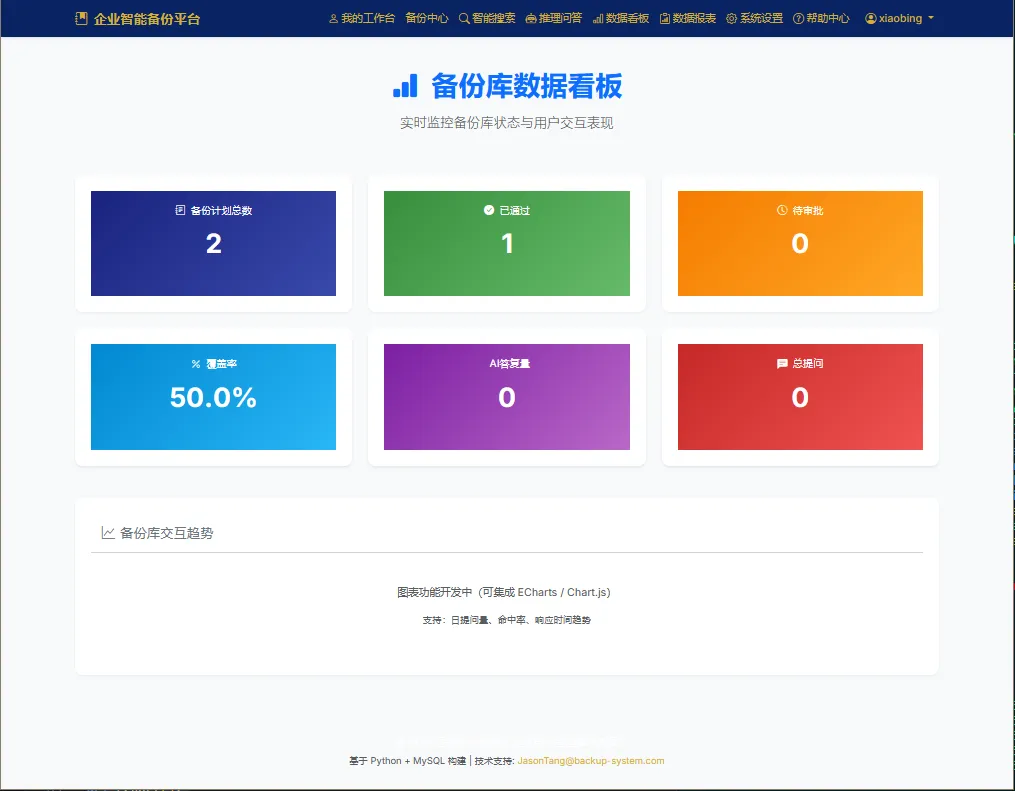This screenshot has height=791, width=1015.
Task: Click text 支持：日提问量、命中率、响应时间趋势
Action: tap(507, 620)
